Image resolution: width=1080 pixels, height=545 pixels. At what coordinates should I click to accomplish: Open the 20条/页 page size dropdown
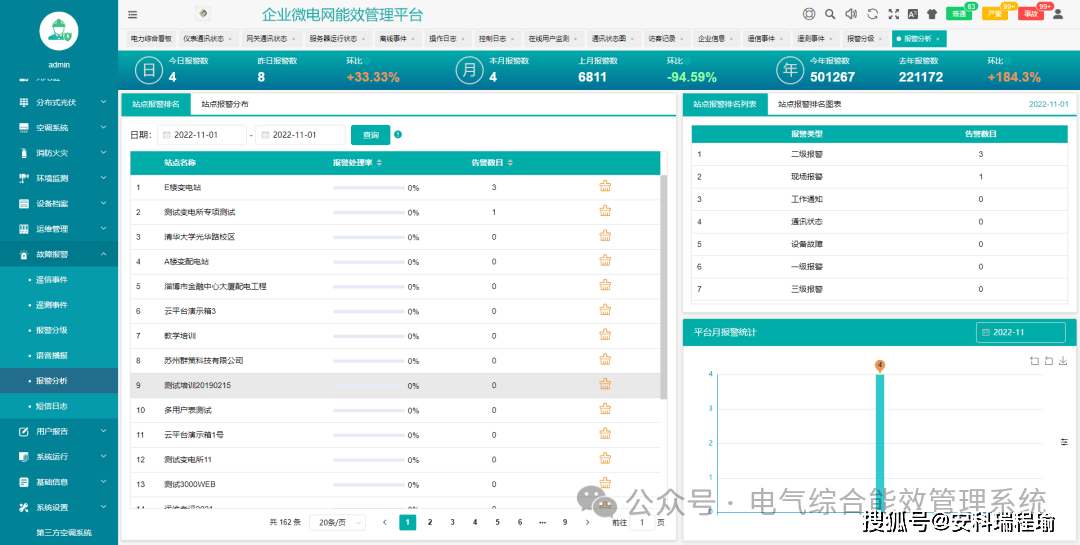tap(337, 522)
